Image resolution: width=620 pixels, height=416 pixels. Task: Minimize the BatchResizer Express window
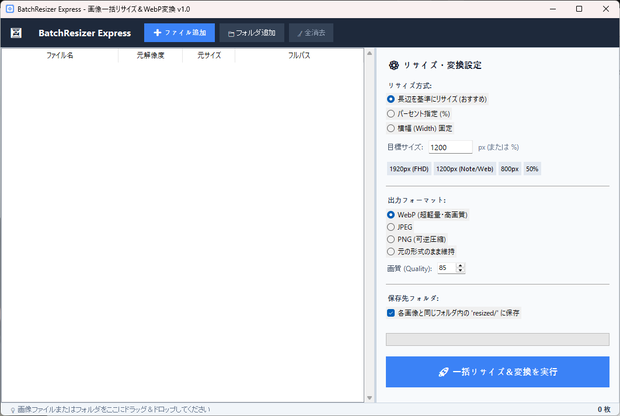[x=553, y=9]
